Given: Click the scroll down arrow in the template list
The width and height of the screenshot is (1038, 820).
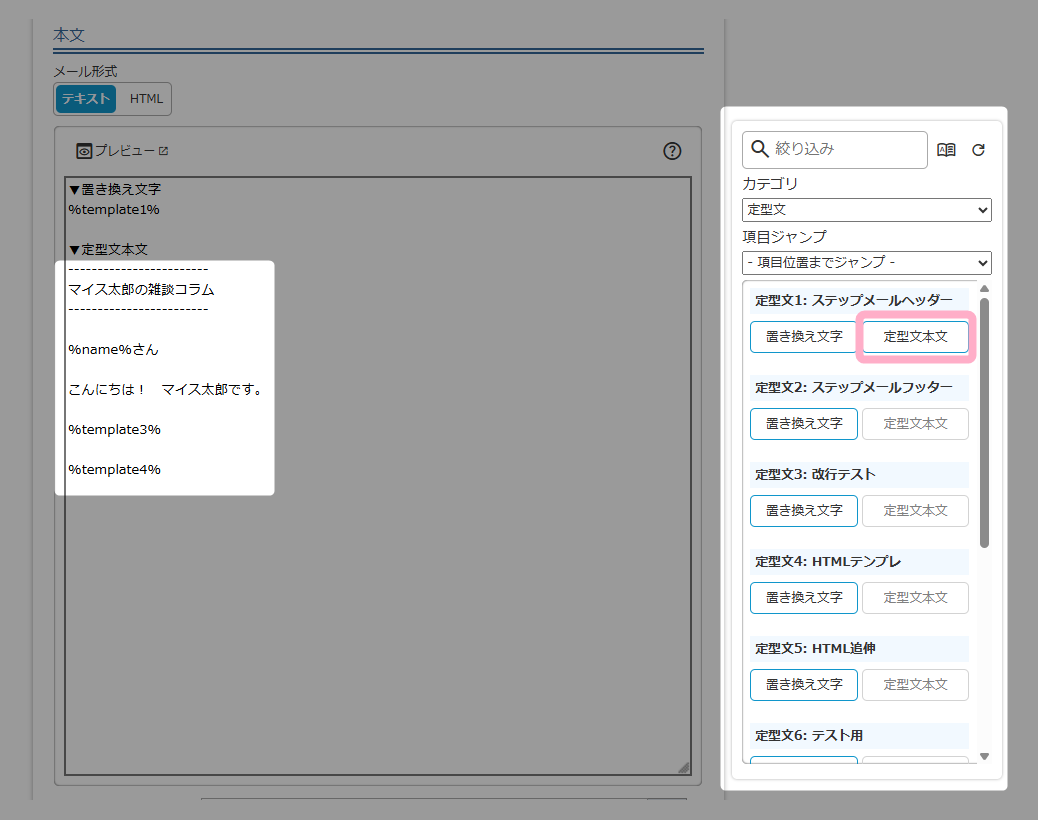Looking at the screenshot, I should [x=984, y=756].
